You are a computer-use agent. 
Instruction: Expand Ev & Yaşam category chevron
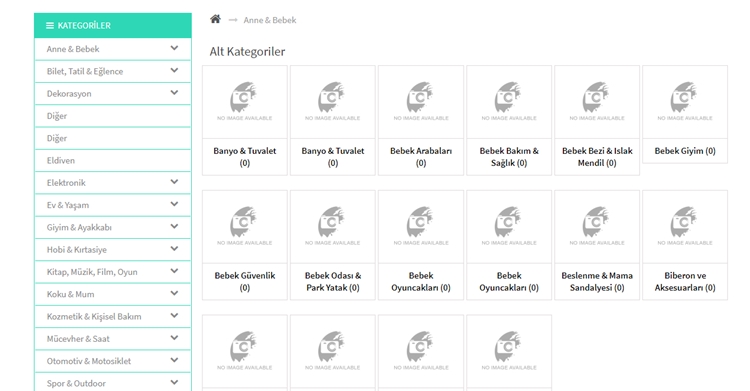pyautogui.click(x=174, y=204)
